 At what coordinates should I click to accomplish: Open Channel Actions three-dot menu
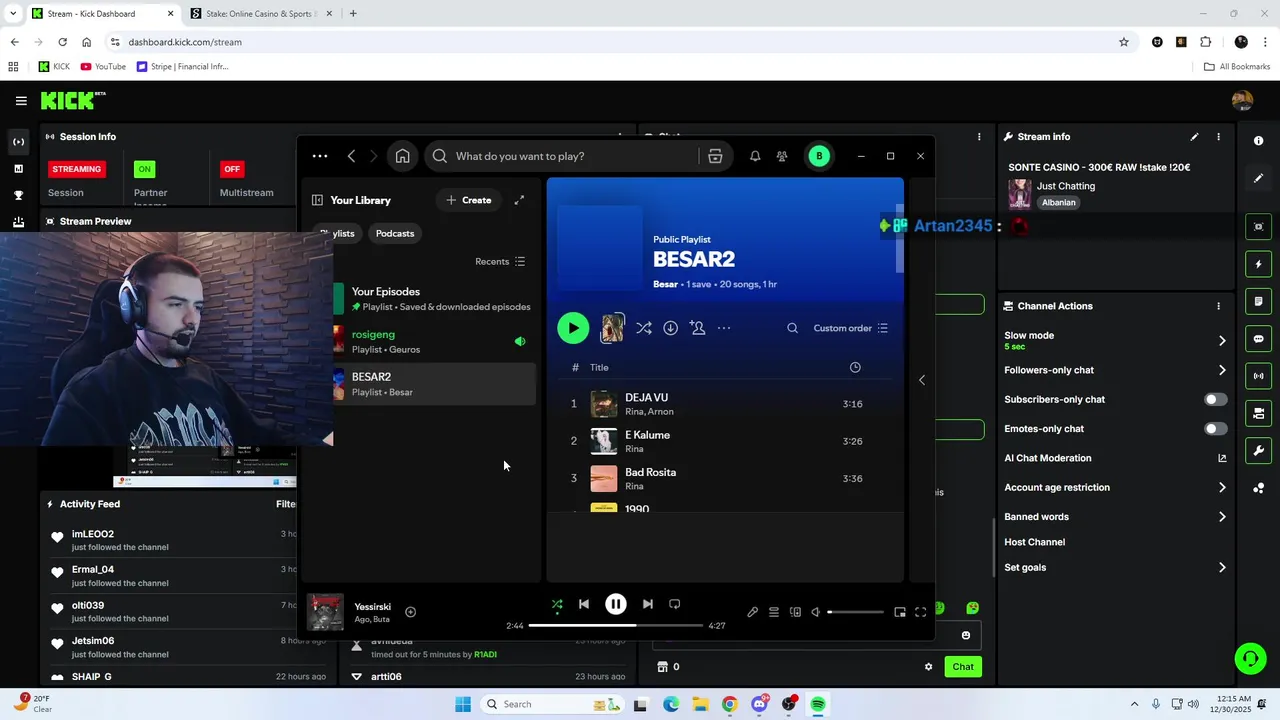coord(1218,306)
